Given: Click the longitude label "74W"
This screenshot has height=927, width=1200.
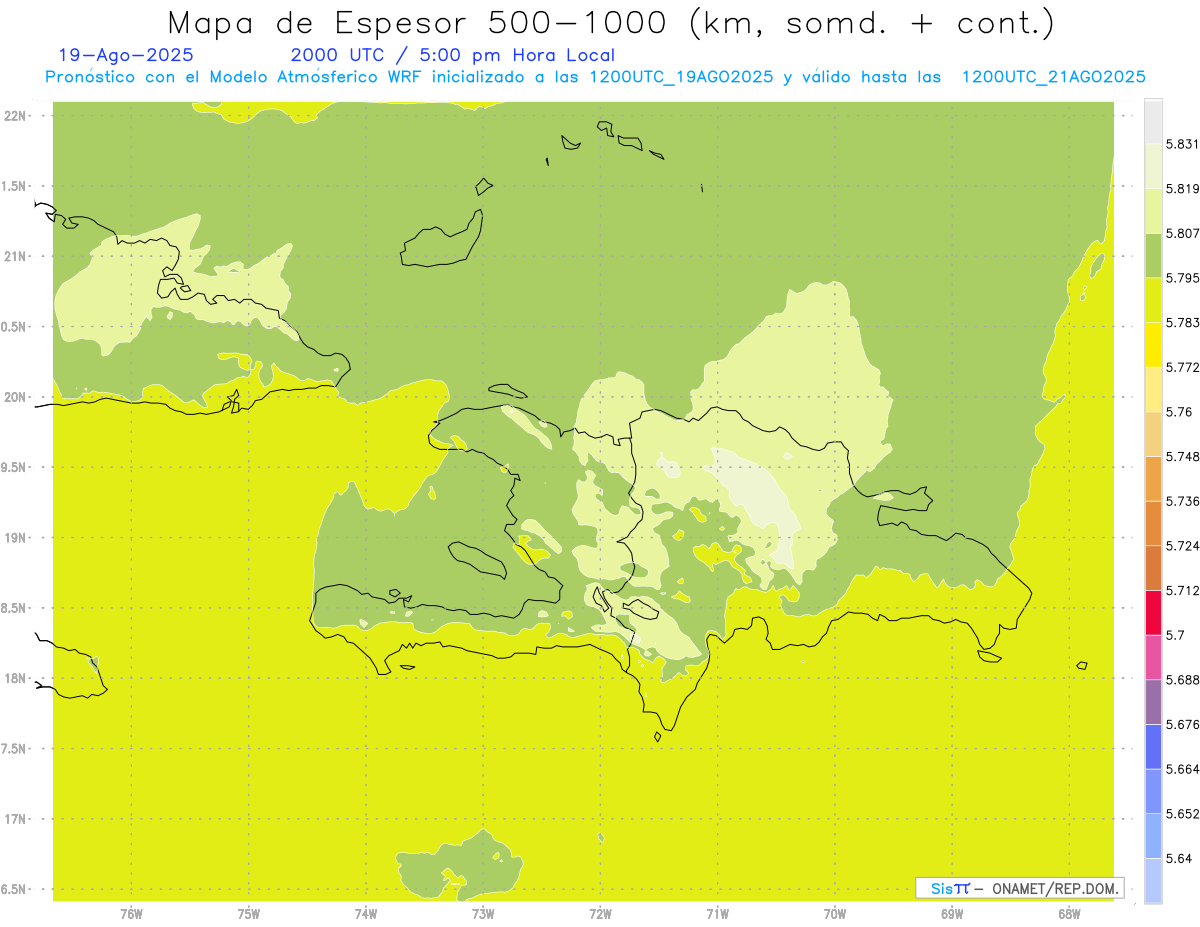Looking at the screenshot, I should tap(366, 913).
